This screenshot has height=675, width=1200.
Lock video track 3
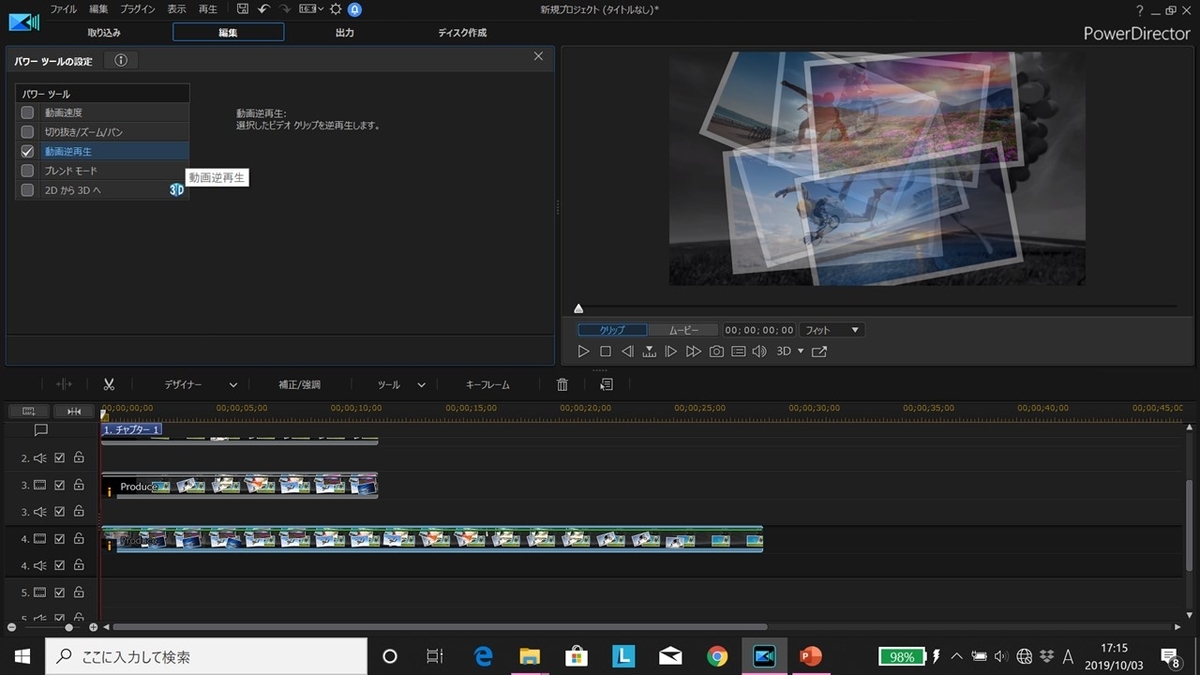point(78,485)
